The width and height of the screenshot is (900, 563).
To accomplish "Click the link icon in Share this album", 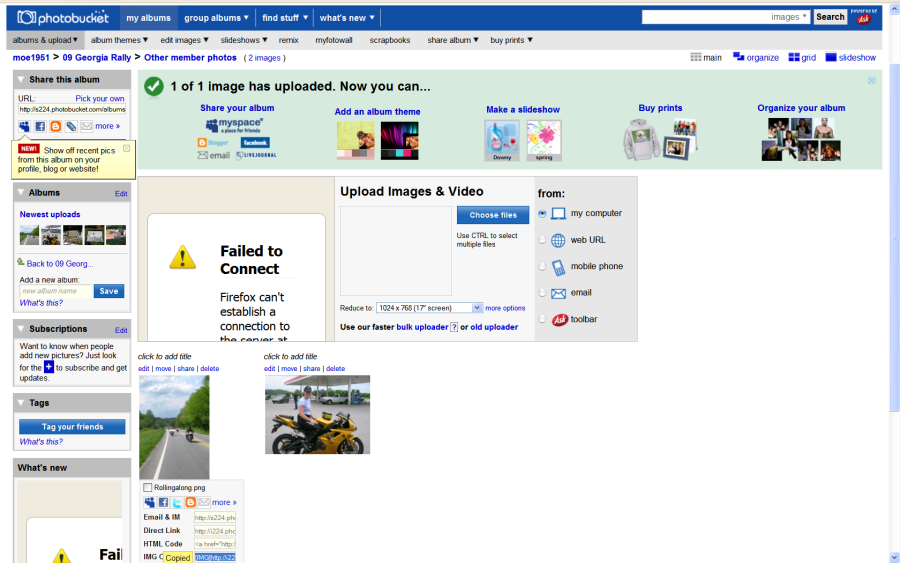I will (71, 126).
